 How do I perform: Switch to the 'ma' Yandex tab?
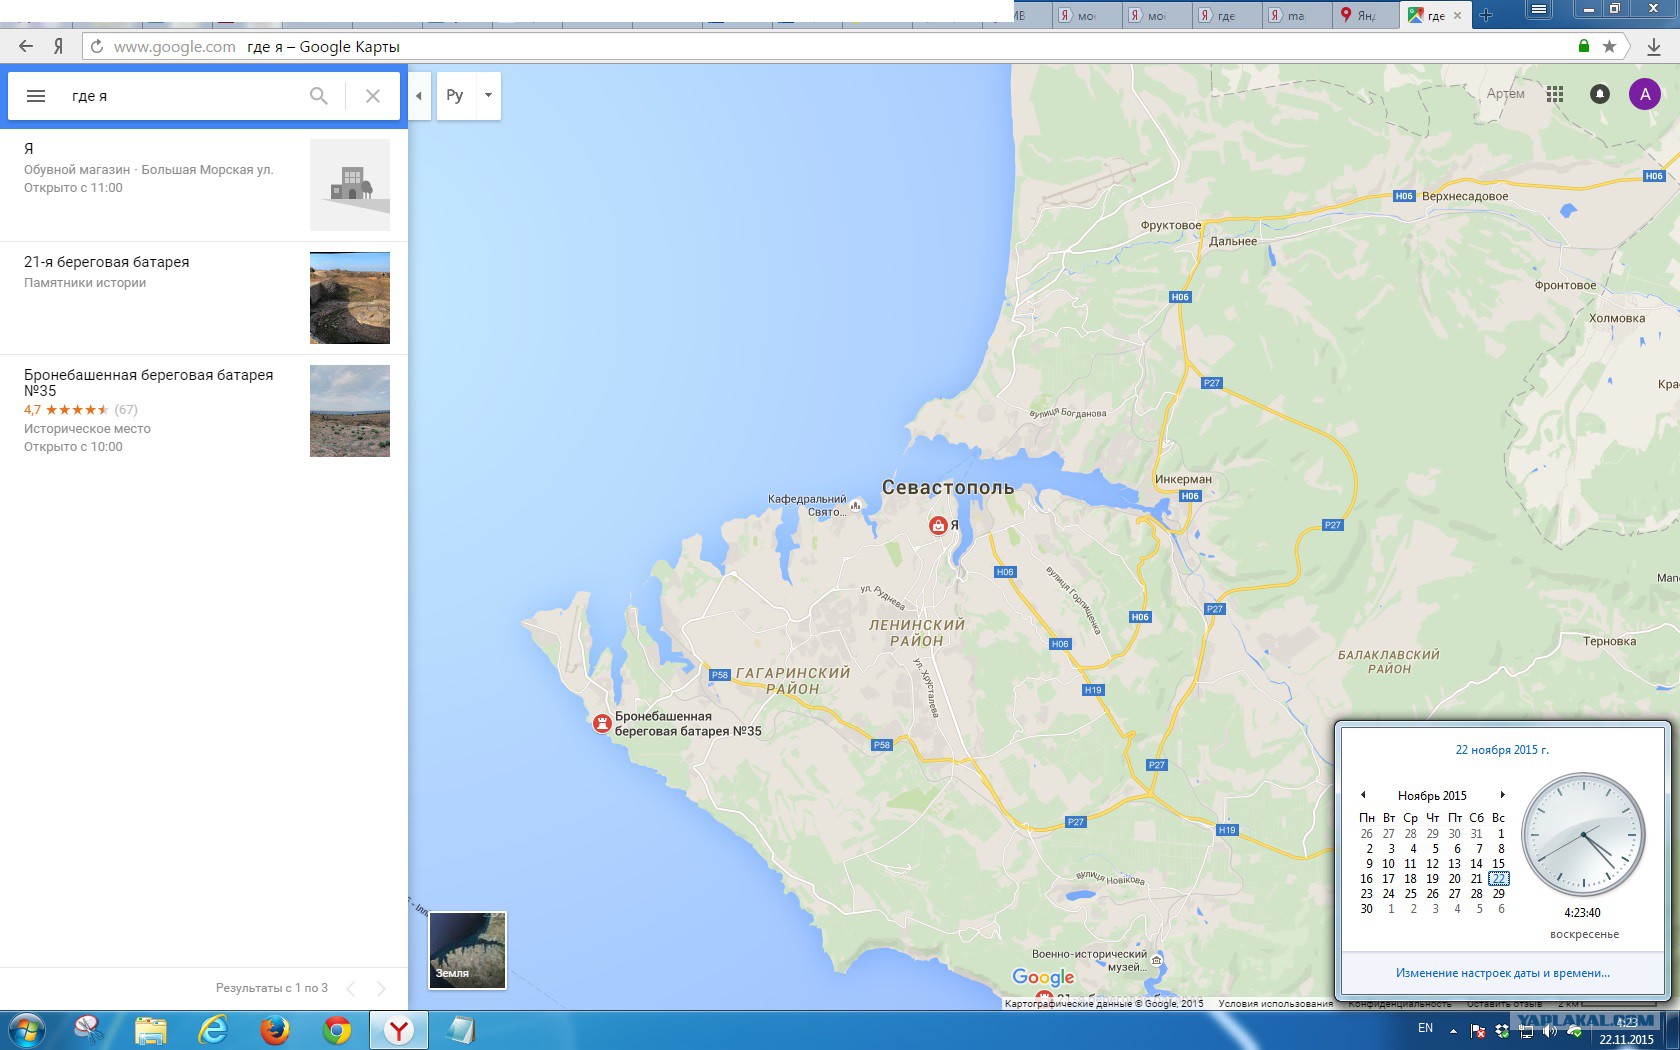click(1297, 15)
